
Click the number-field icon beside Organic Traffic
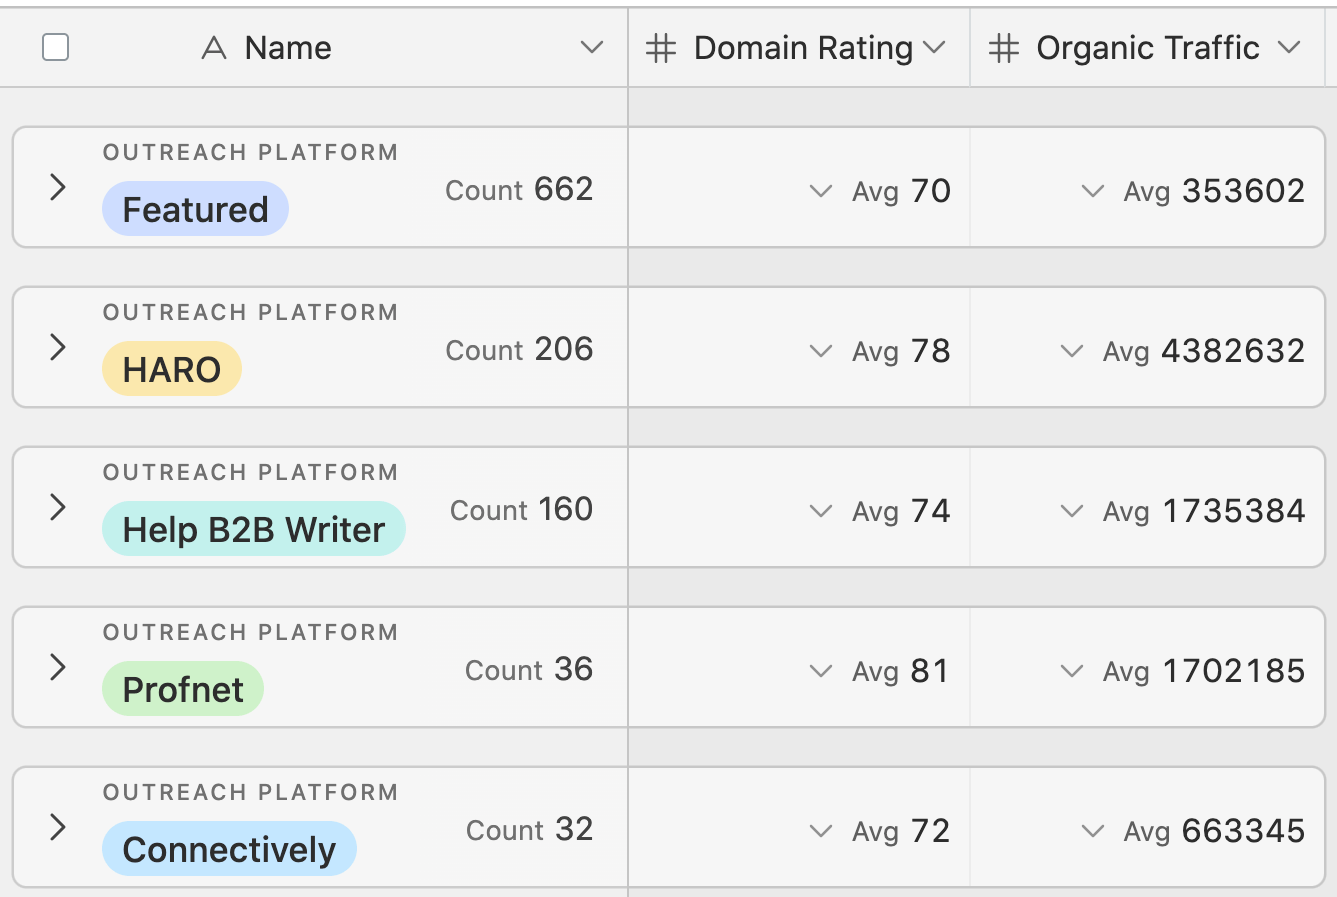(x=1003, y=48)
